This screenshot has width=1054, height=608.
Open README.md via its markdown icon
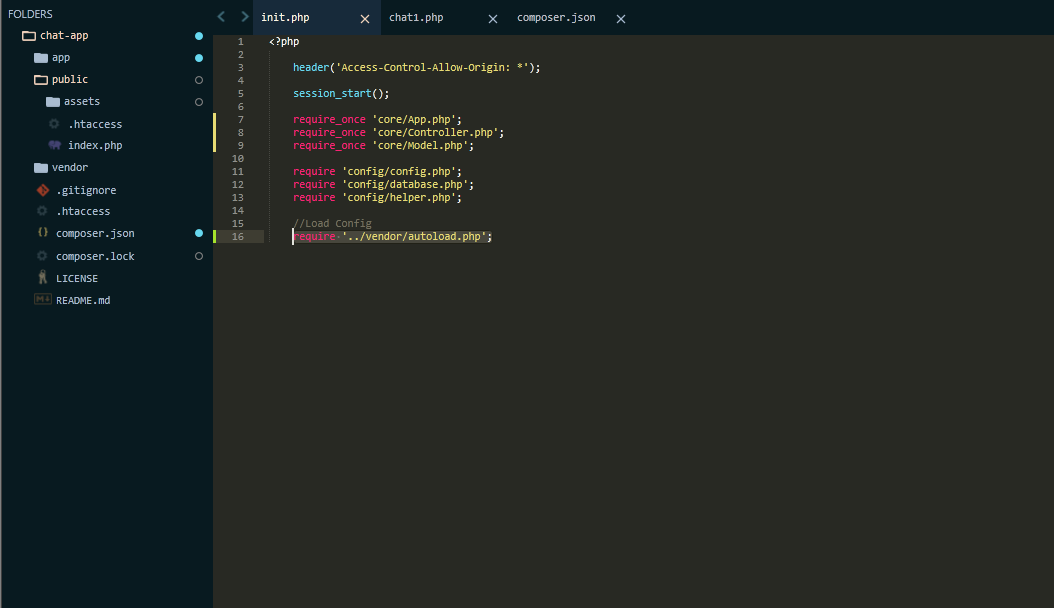(x=41, y=299)
